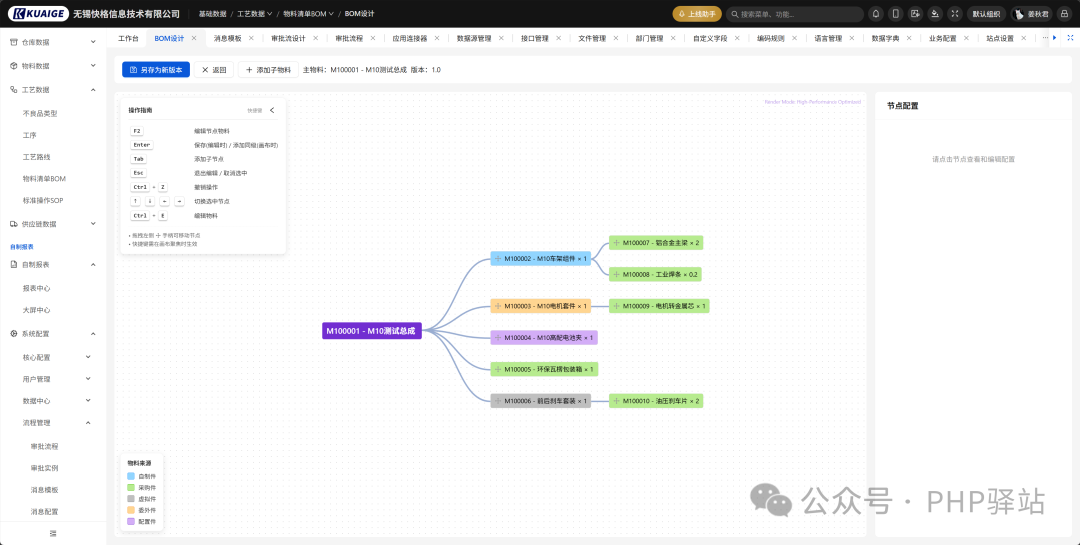Screen dimensions: 1080x545
Task: Click the 自制报表 document icon in the sidebar
Action: 14,265
